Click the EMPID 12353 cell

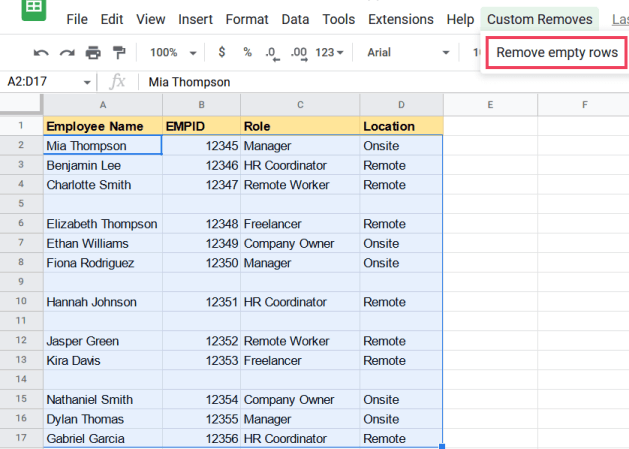201,360
